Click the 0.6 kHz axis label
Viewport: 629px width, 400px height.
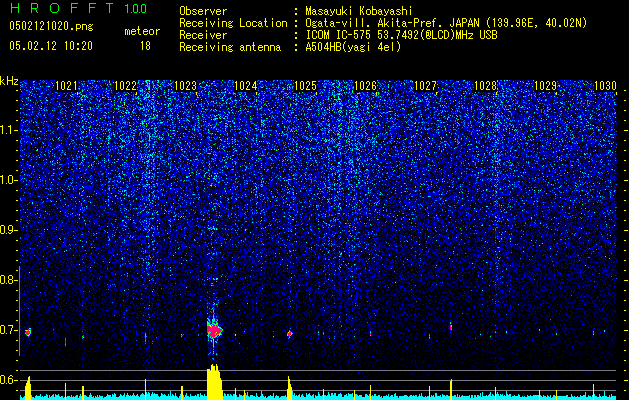[x=7, y=380]
